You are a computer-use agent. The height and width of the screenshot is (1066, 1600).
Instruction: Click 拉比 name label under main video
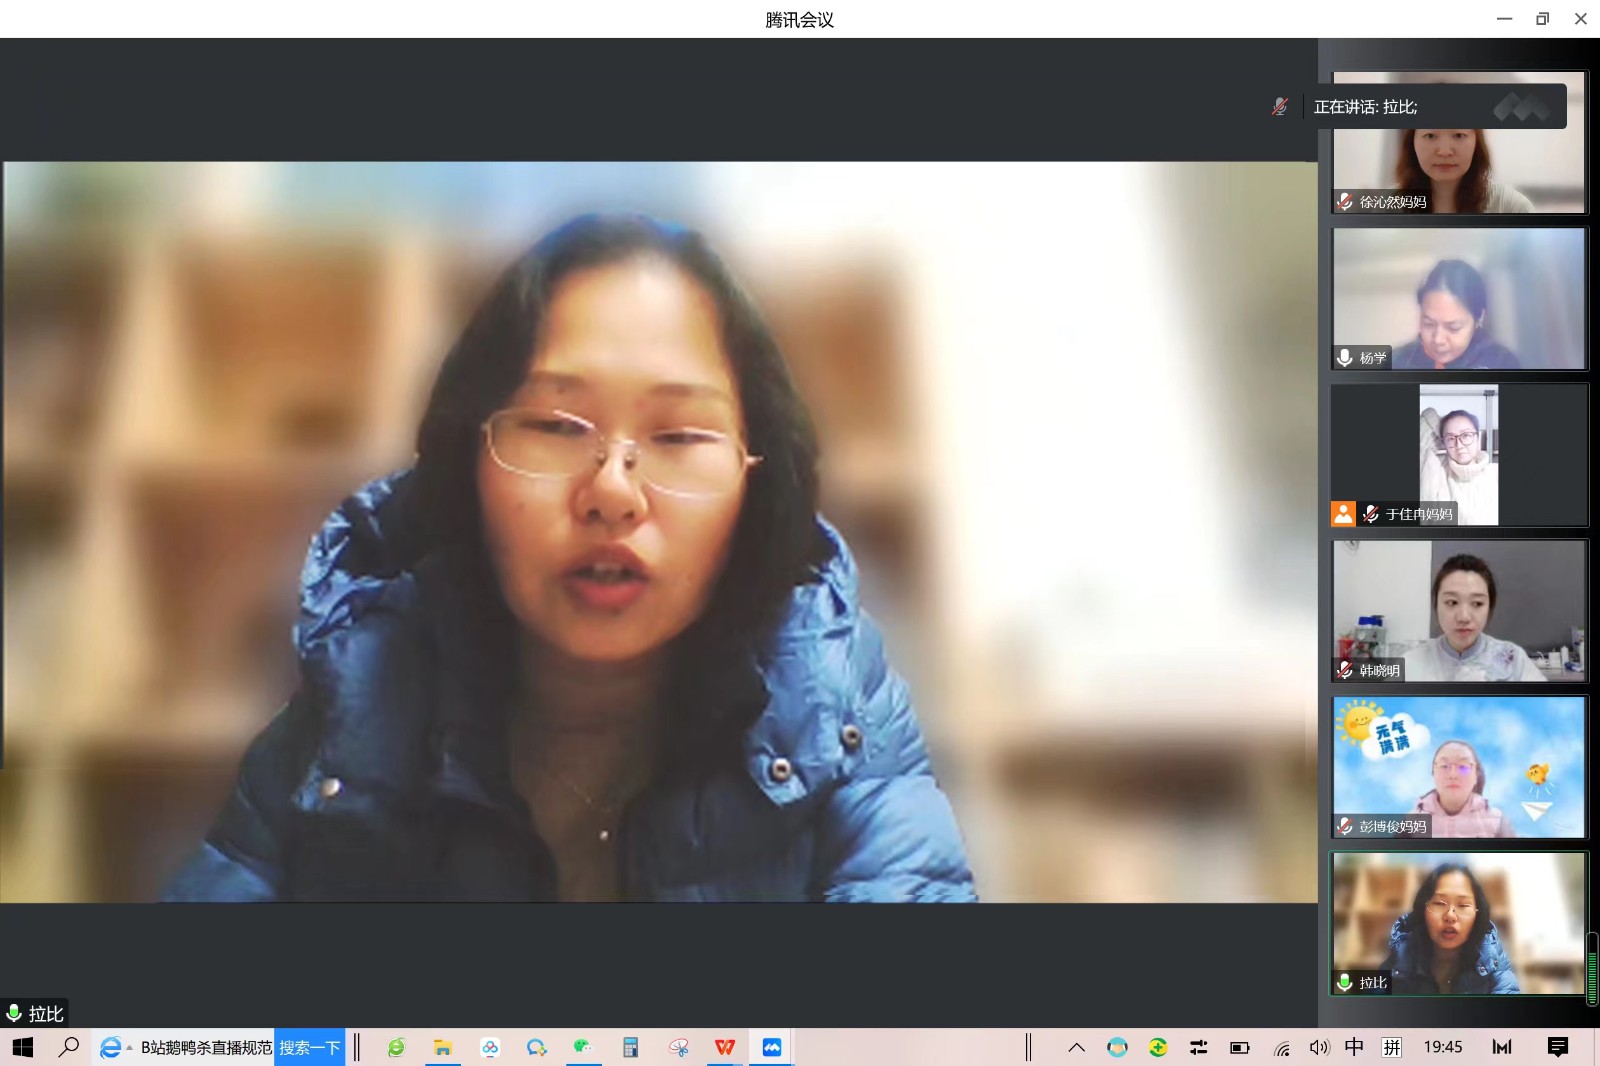pos(46,1013)
